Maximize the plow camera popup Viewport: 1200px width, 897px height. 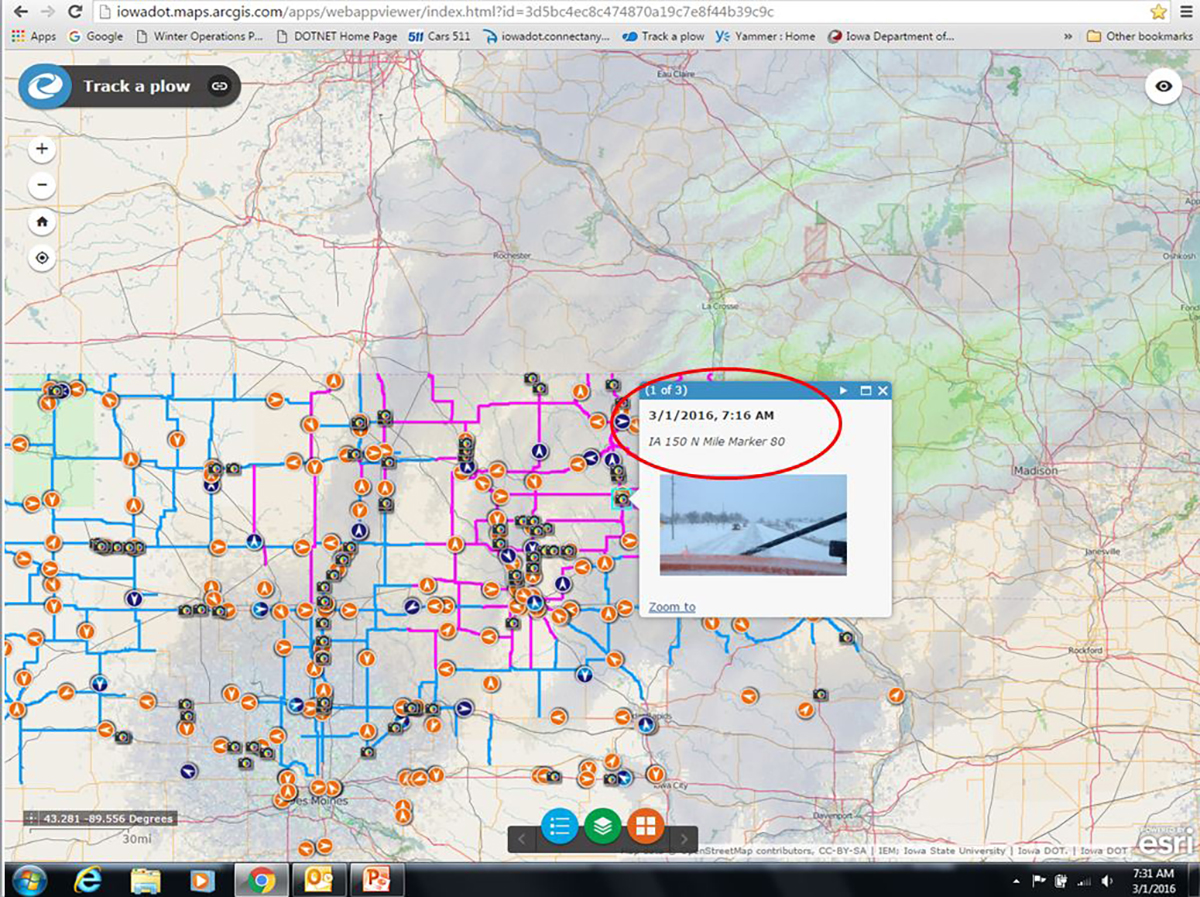866,390
